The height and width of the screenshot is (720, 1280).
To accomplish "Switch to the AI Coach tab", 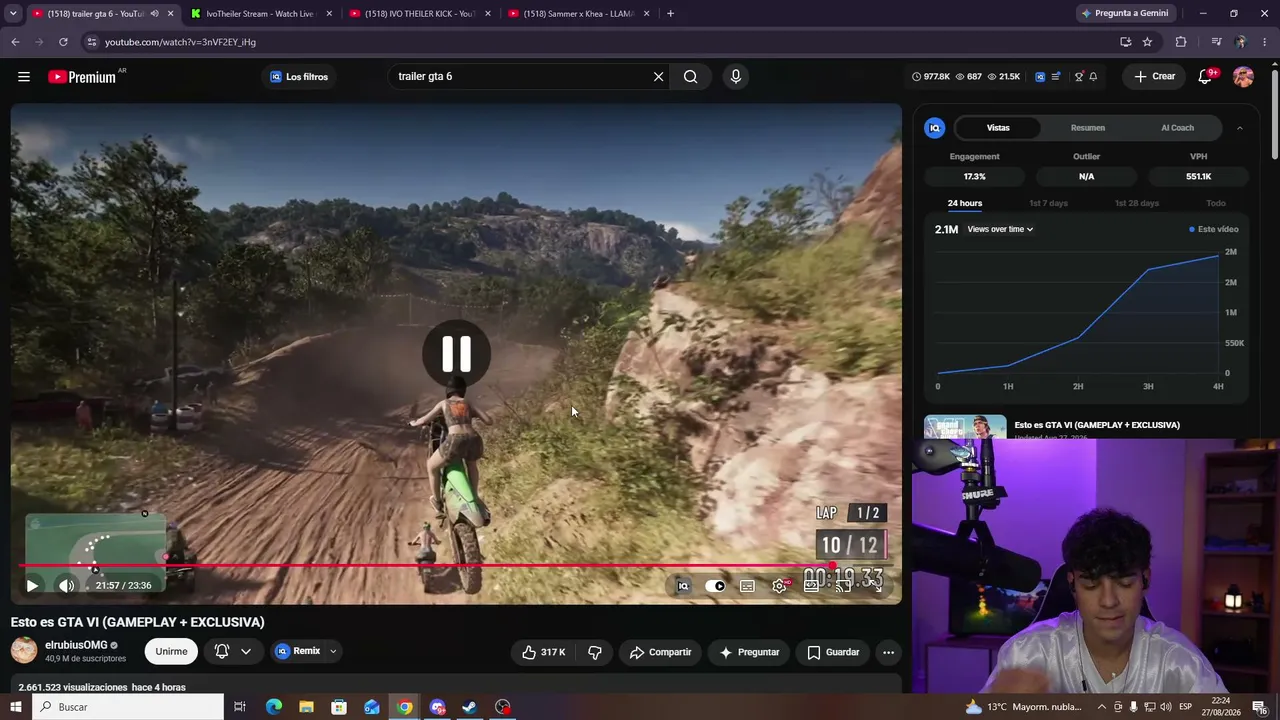I will [x=1178, y=128].
